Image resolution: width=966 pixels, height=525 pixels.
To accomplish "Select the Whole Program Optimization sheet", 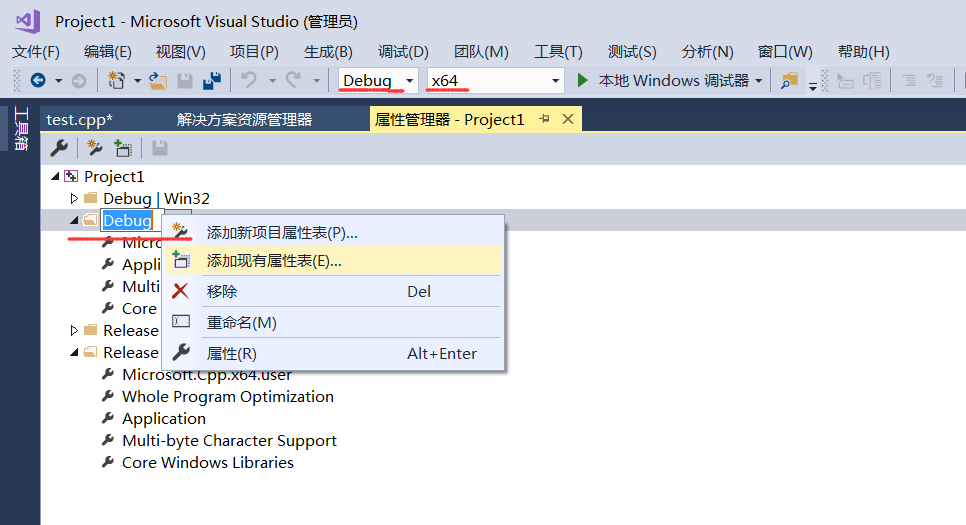I will click(228, 396).
